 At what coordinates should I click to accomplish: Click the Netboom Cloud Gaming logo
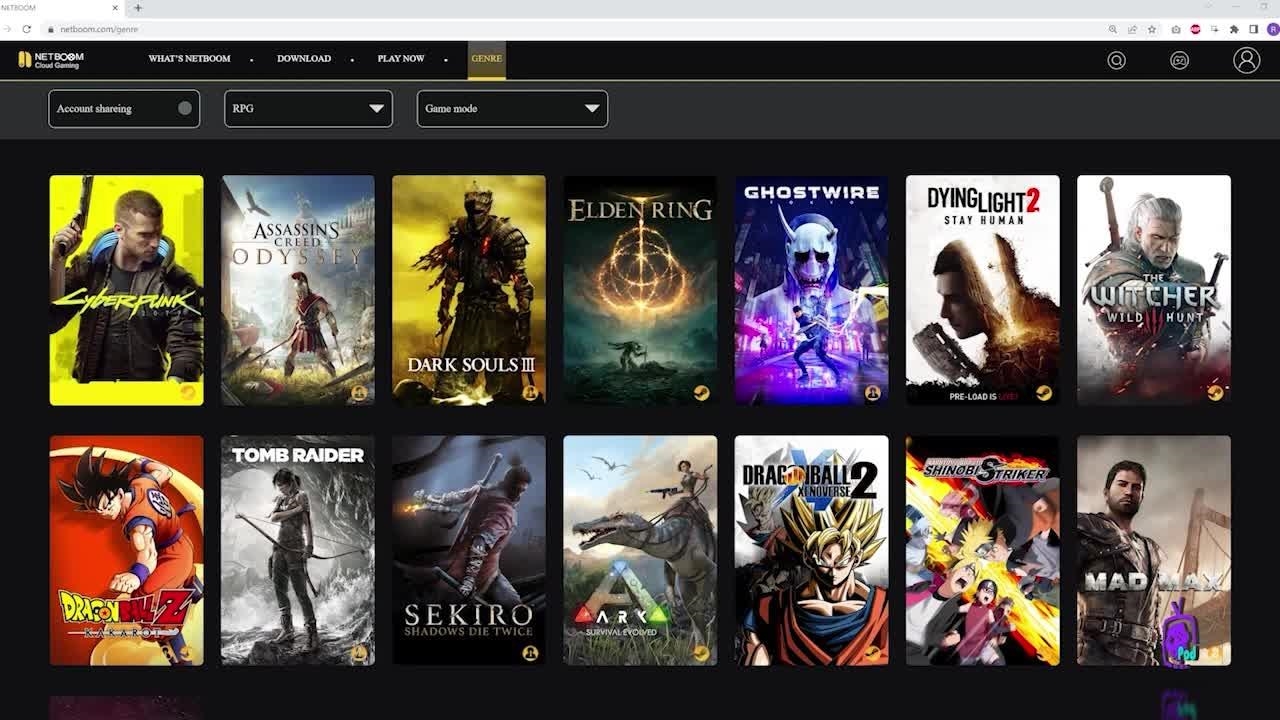coord(51,60)
